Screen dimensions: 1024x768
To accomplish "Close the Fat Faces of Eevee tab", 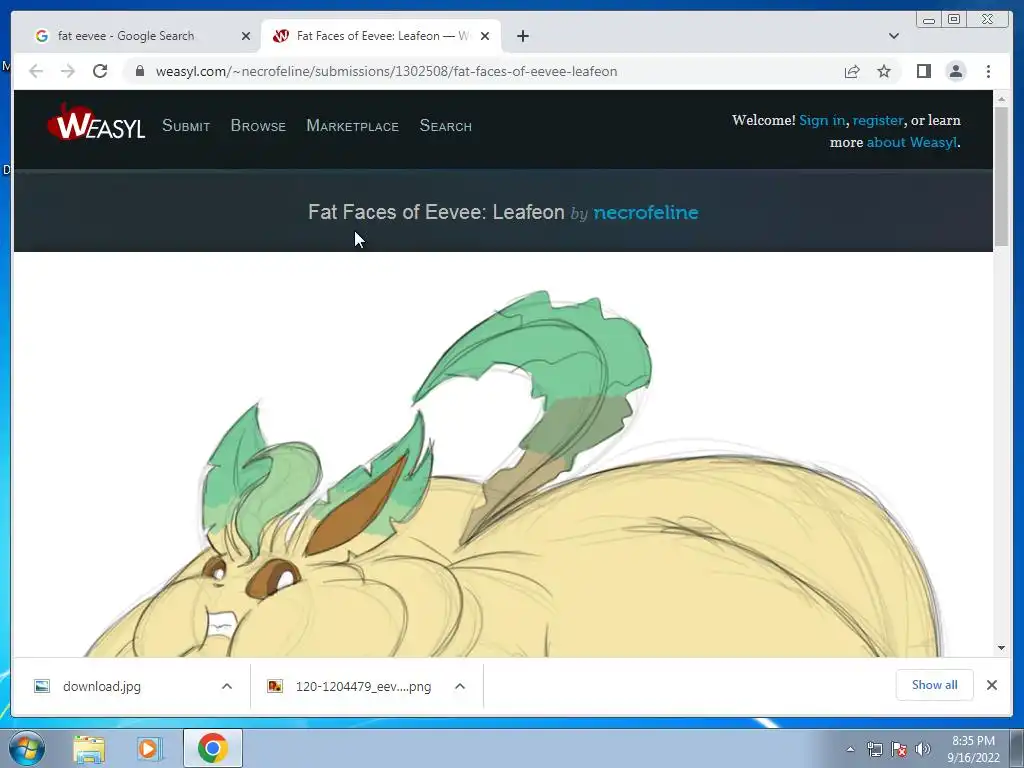I will (485, 36).
